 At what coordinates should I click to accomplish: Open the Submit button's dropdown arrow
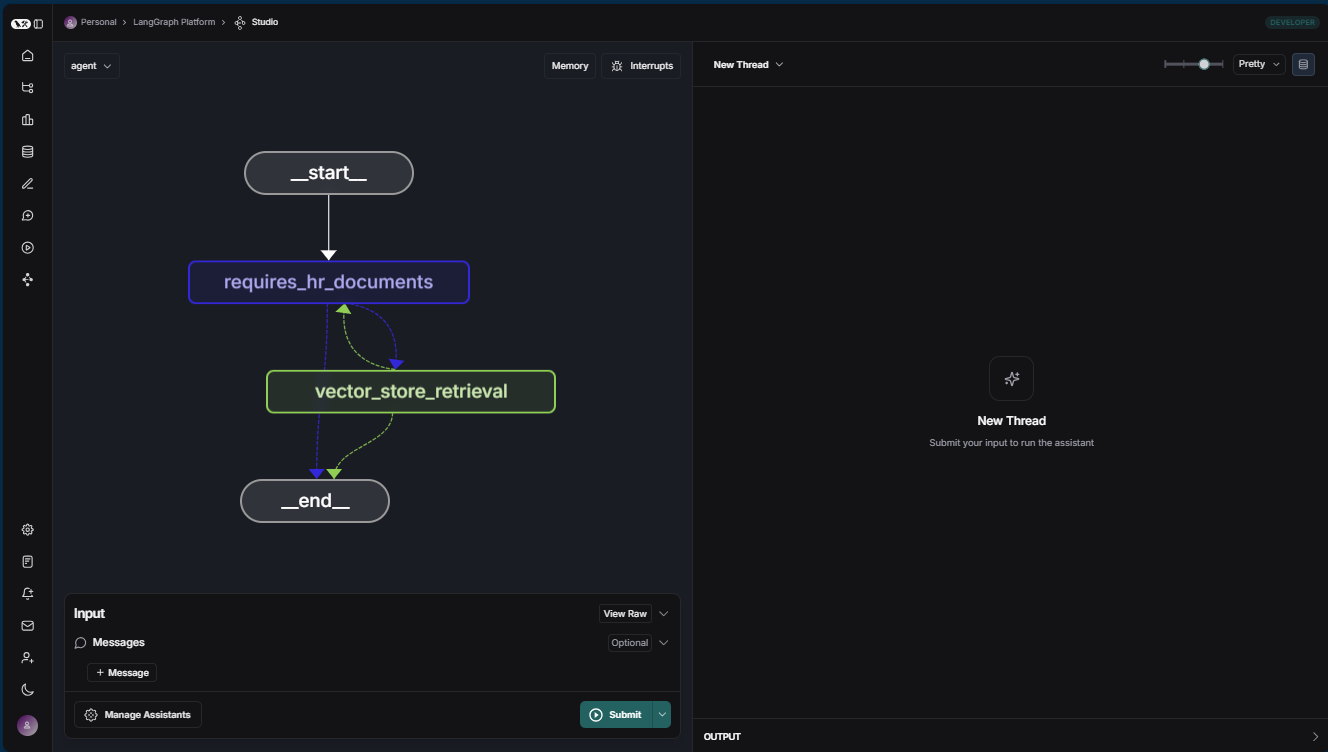tap(662, 714)
